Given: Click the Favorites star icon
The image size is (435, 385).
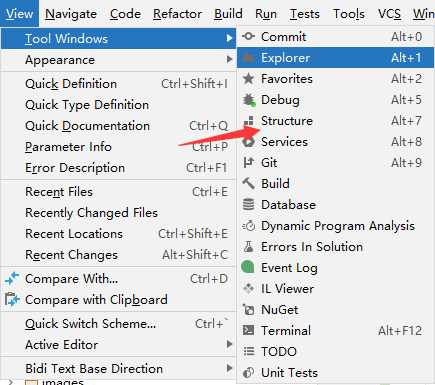Looking at the screenshot, I should (248, 79).
